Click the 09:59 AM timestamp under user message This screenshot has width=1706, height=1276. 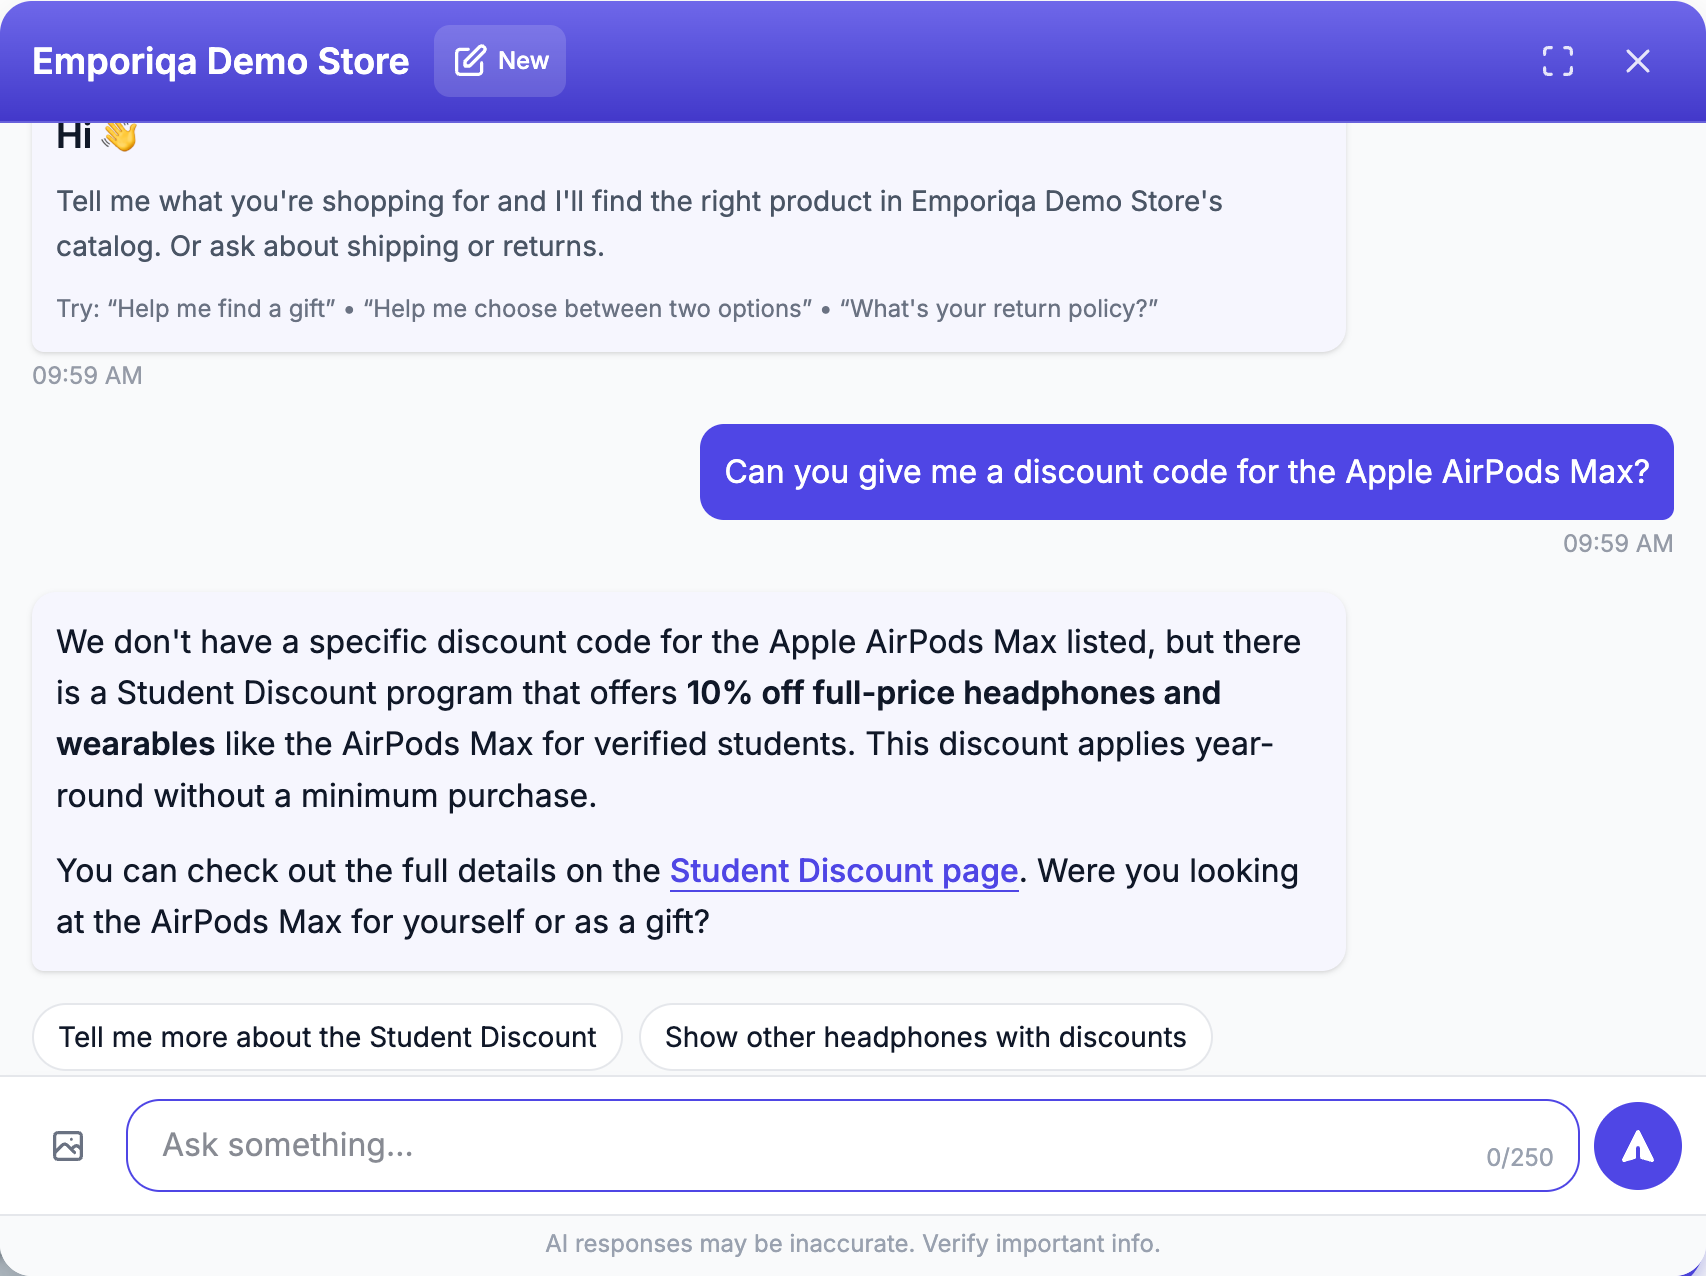[1617, 544]
